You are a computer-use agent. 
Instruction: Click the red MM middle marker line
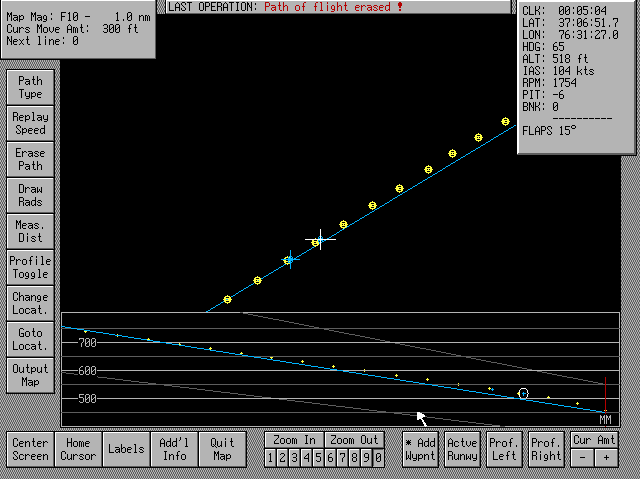coord(605,396)
